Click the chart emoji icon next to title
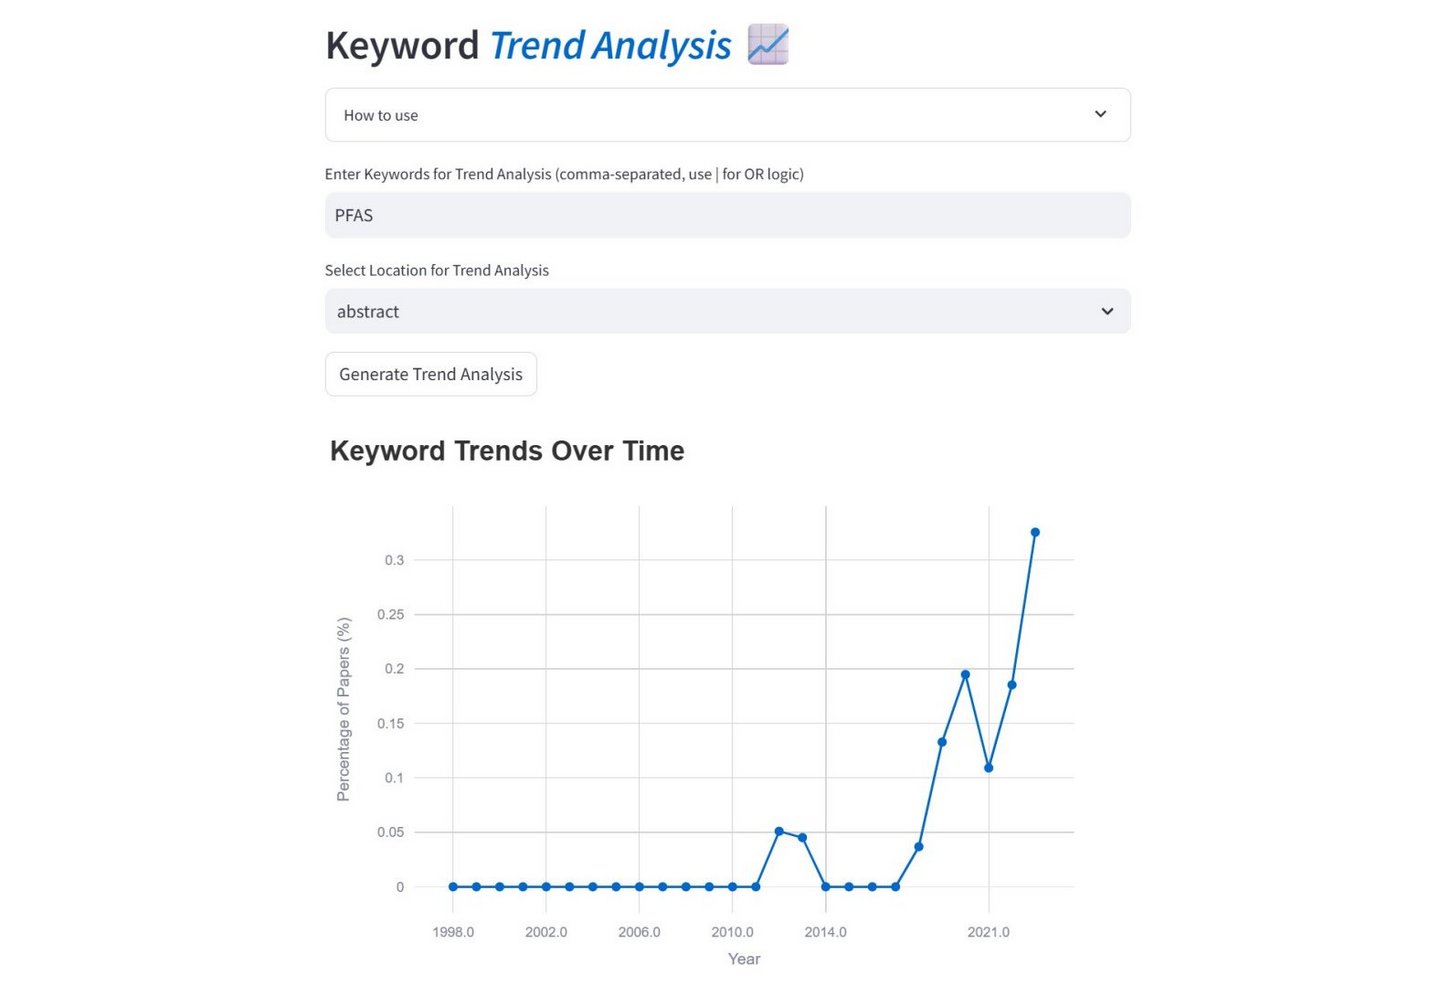1440x986 pixels. pos(767,44)
